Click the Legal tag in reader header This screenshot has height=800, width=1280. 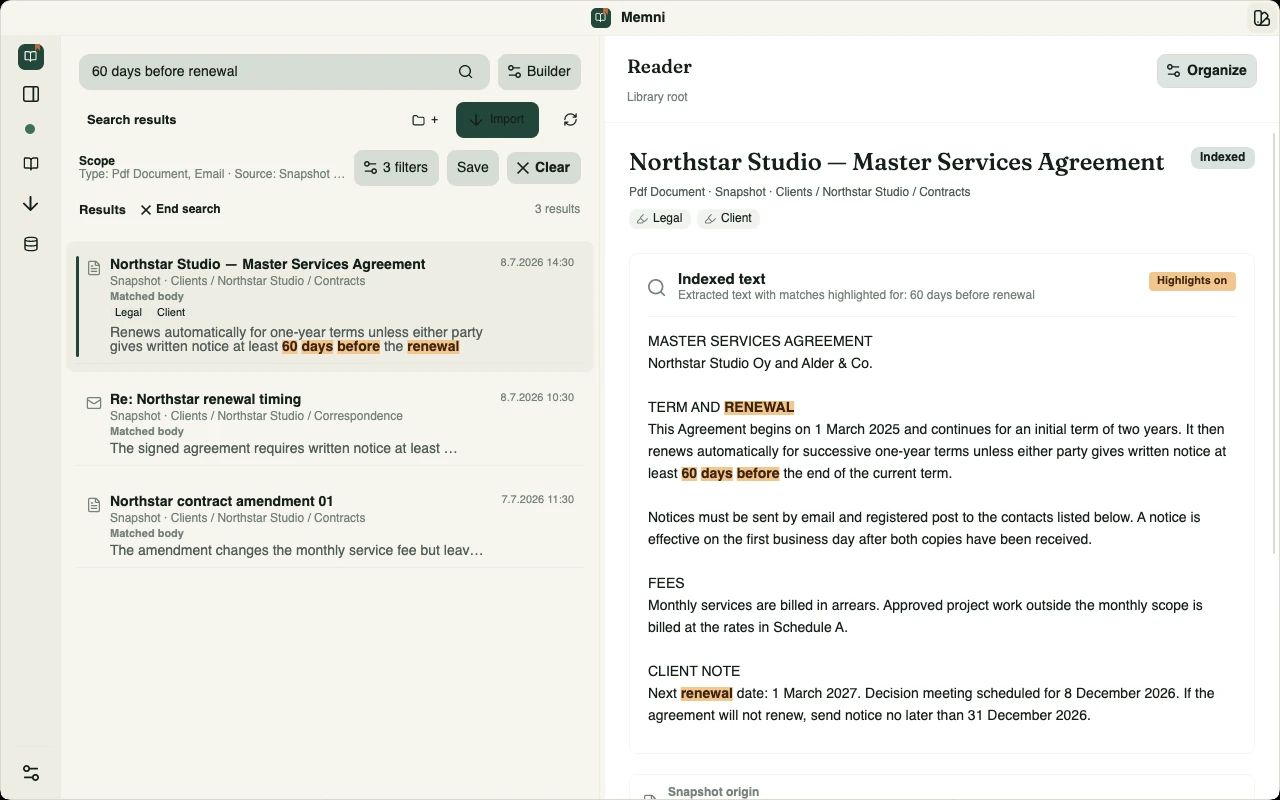coord(660,218)
